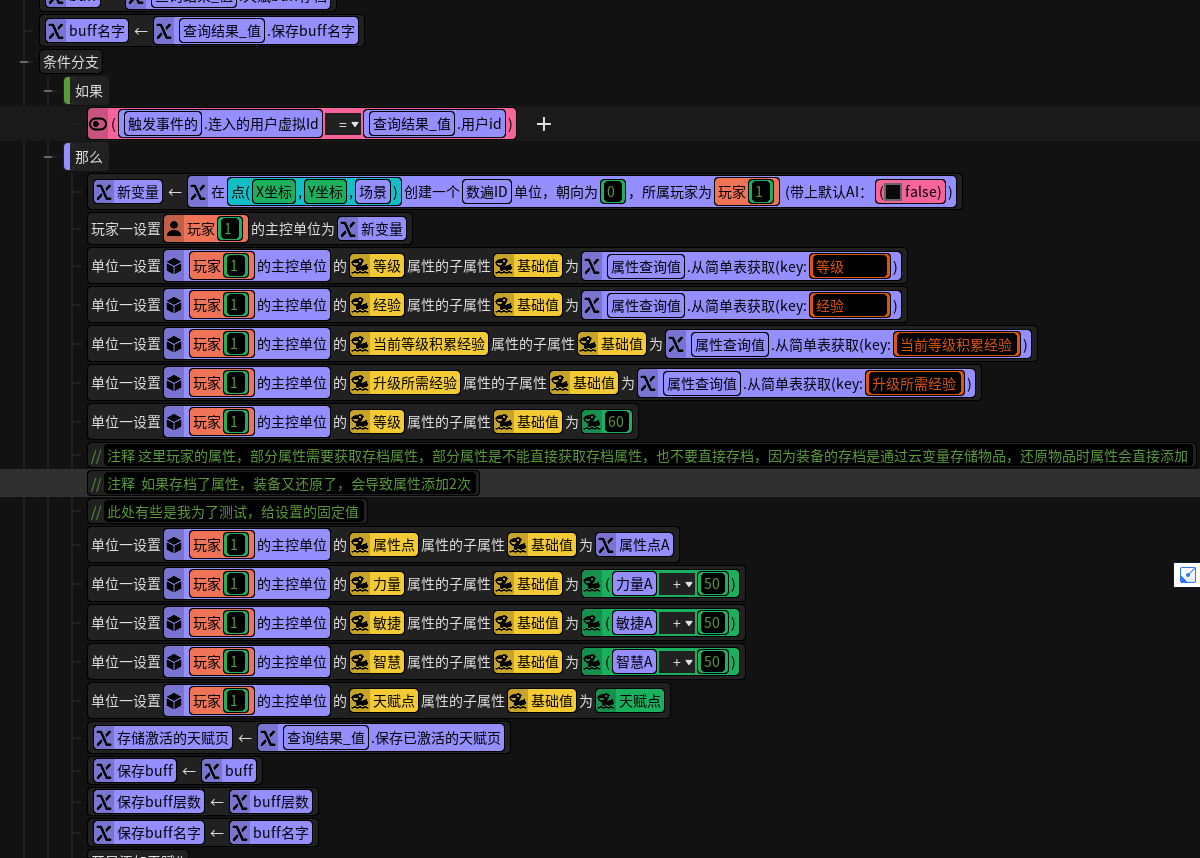1200x858 pixels.
Task: Collapse the 条件分支 tree node
Action: (24, 61)
